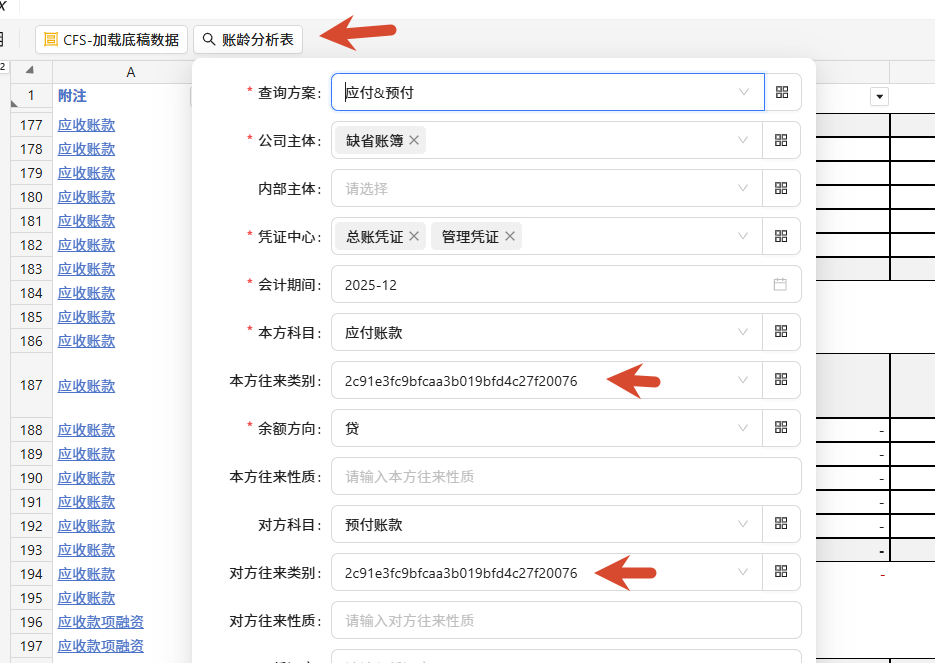Screen dimensions: 935x663
Task: Open grid selector beside 查询方案 field
Action: [x=782, y=92]
